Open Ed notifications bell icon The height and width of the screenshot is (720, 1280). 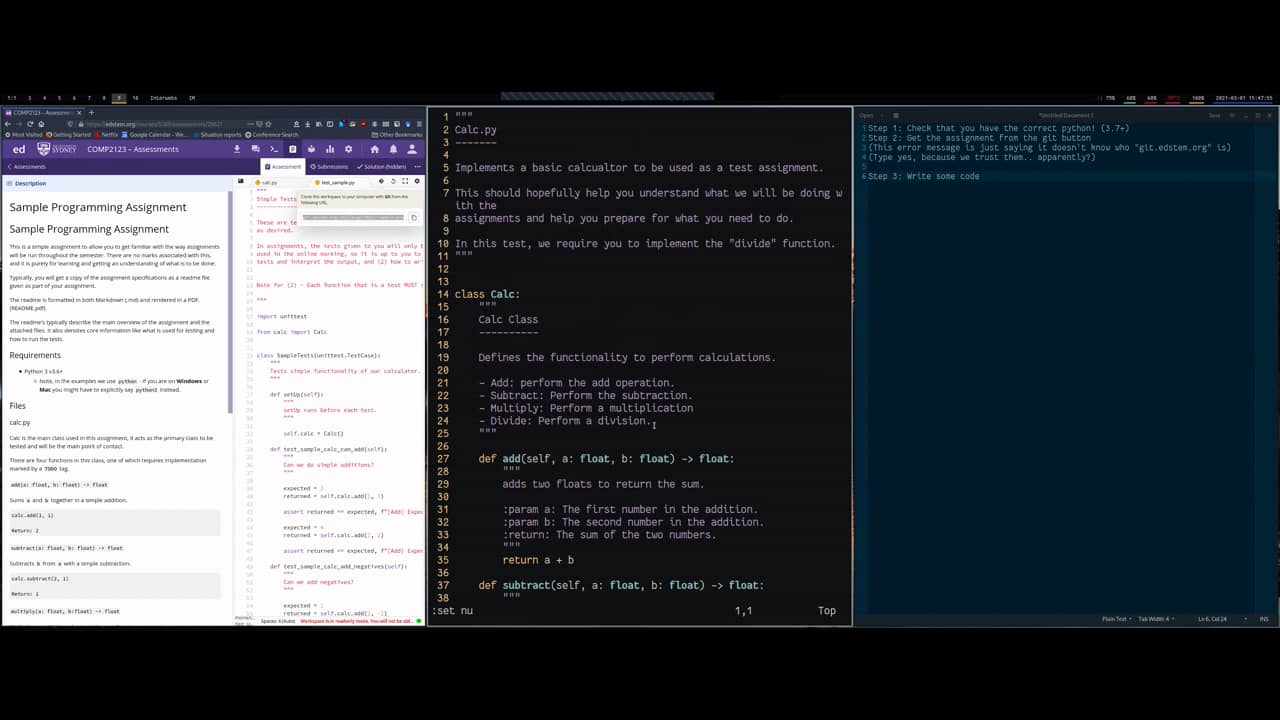click(x=393, y=149)
